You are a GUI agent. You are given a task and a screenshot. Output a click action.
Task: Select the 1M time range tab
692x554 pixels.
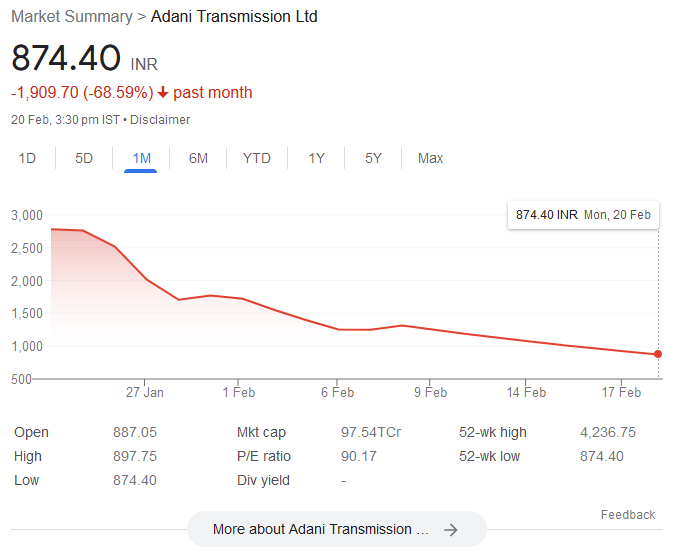point(141,158)
